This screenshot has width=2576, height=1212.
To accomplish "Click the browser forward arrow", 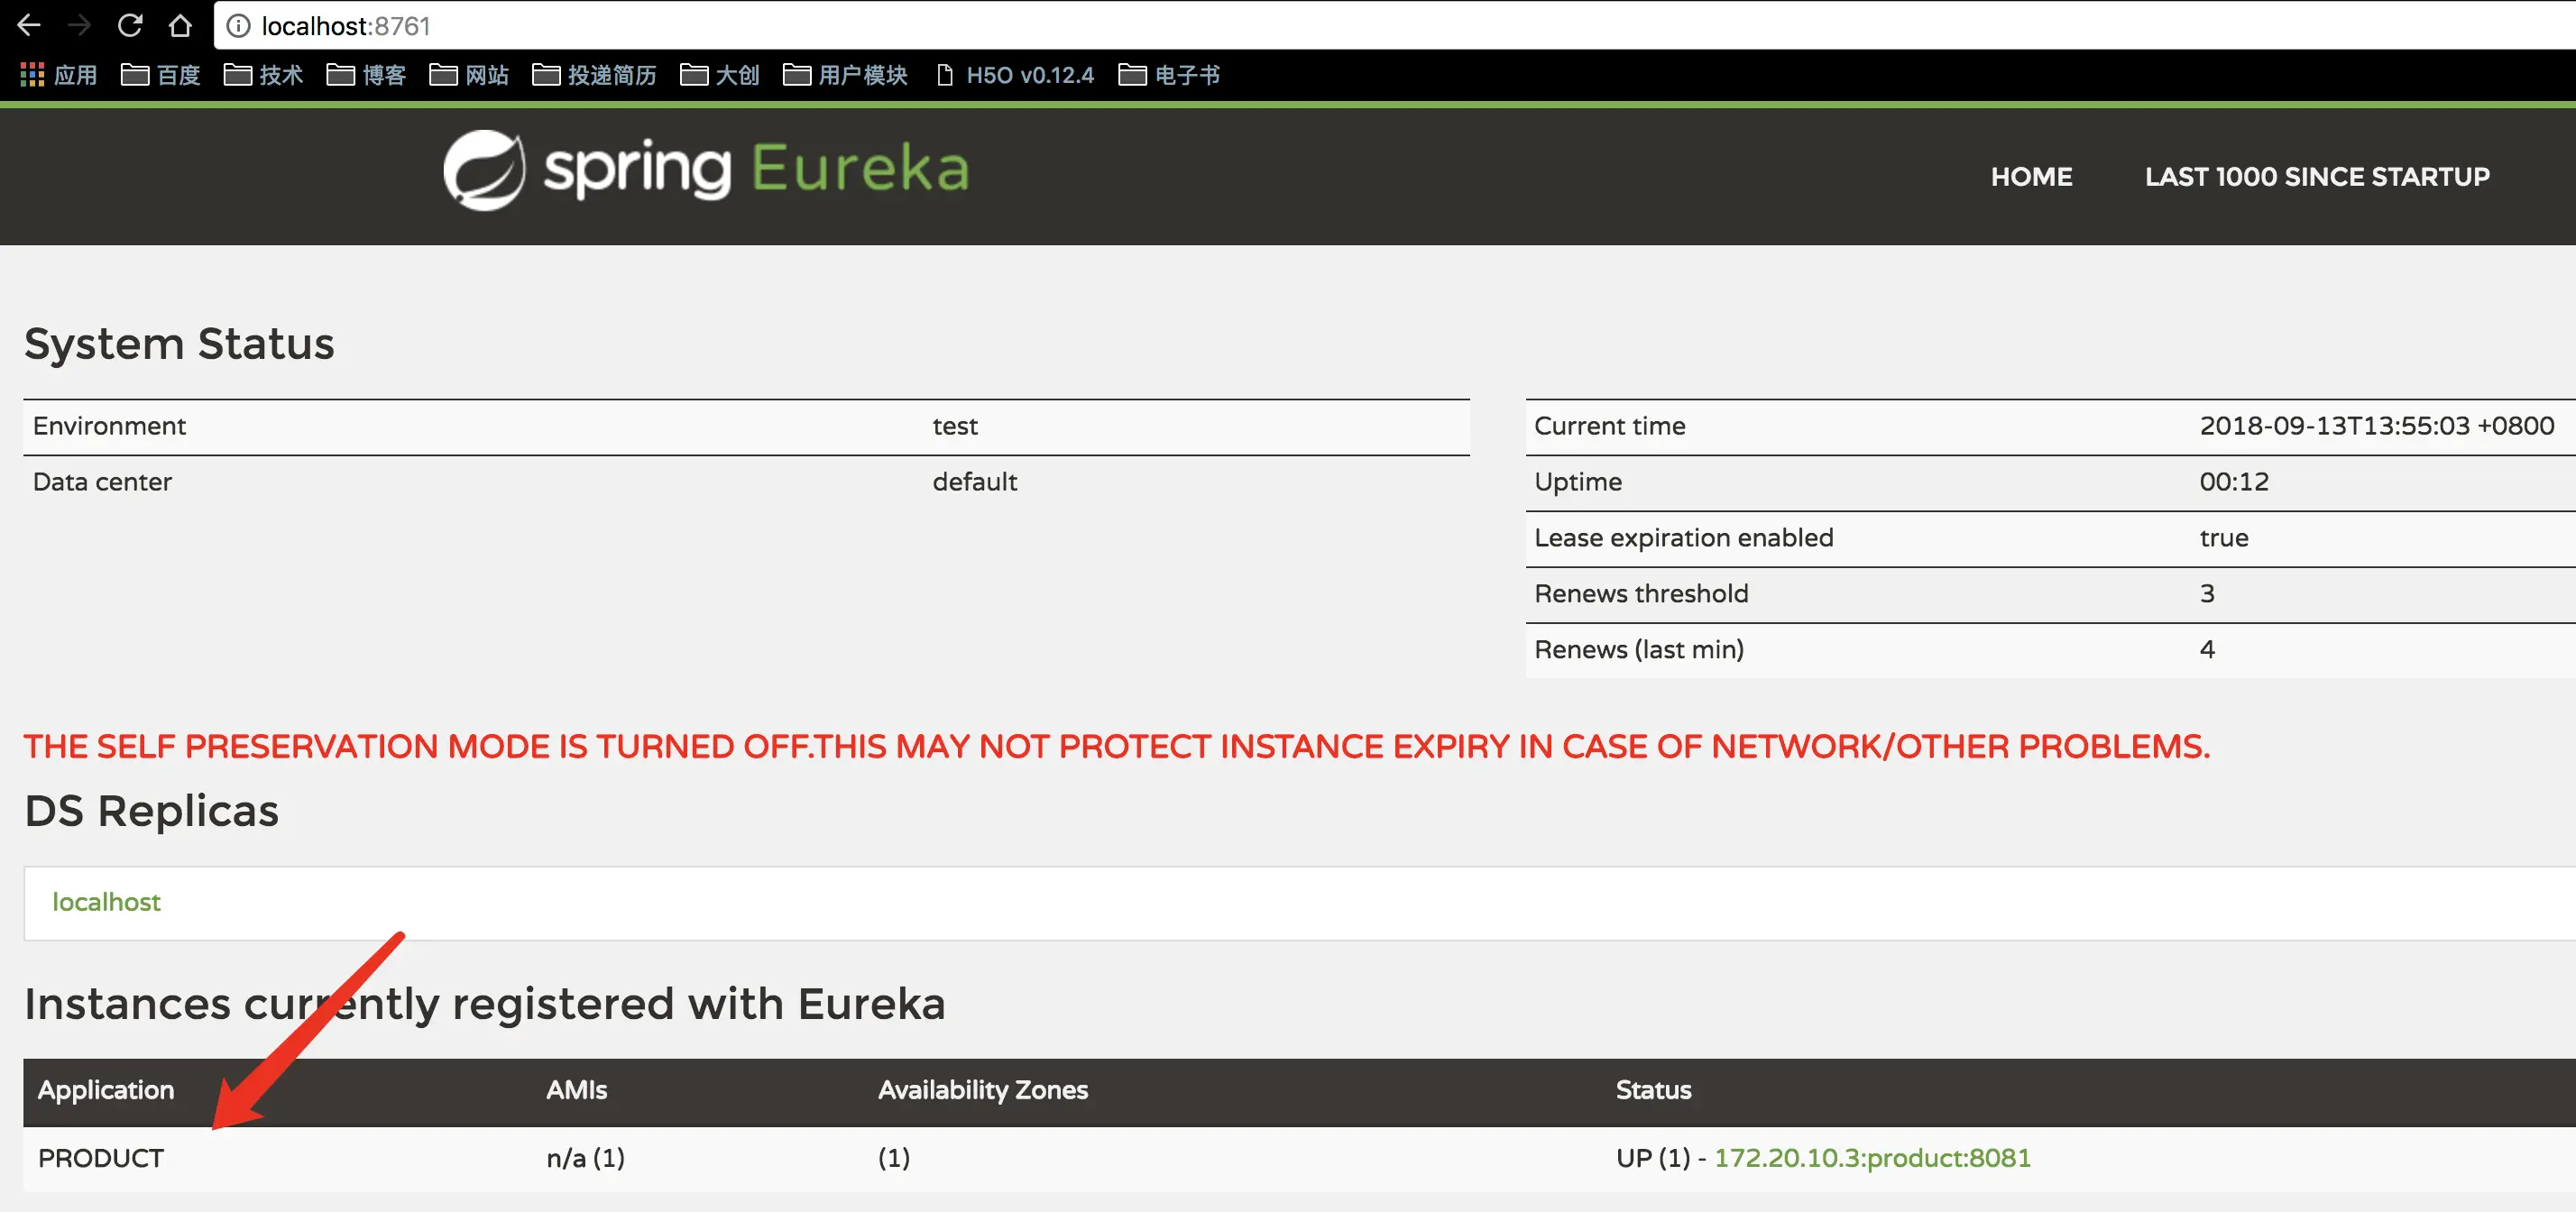I will click(x=79, y=25).
